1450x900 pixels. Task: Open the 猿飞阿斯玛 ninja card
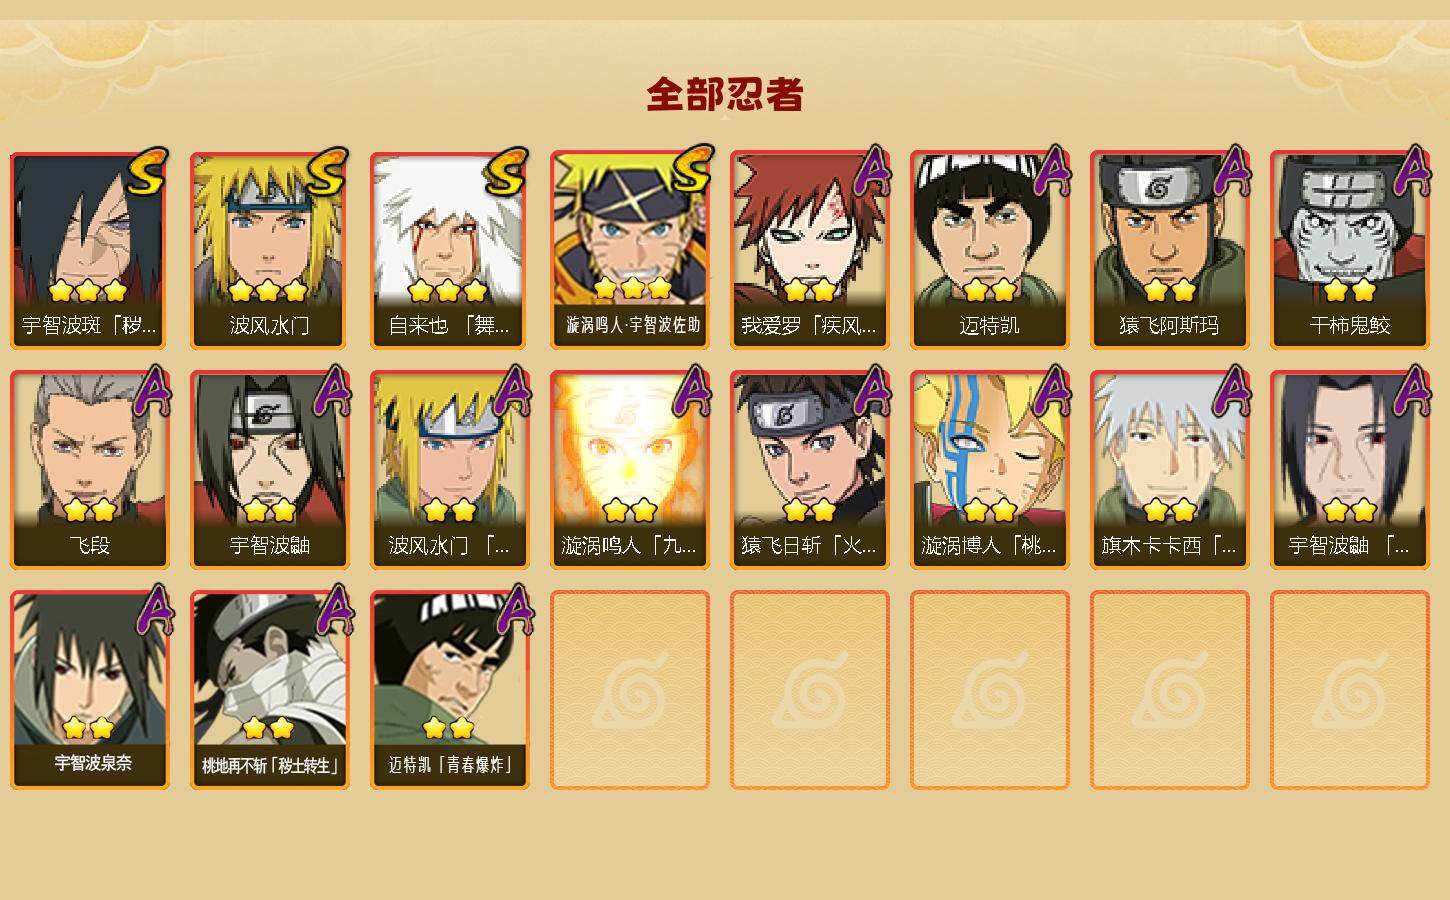click(x=1169, y=250)
